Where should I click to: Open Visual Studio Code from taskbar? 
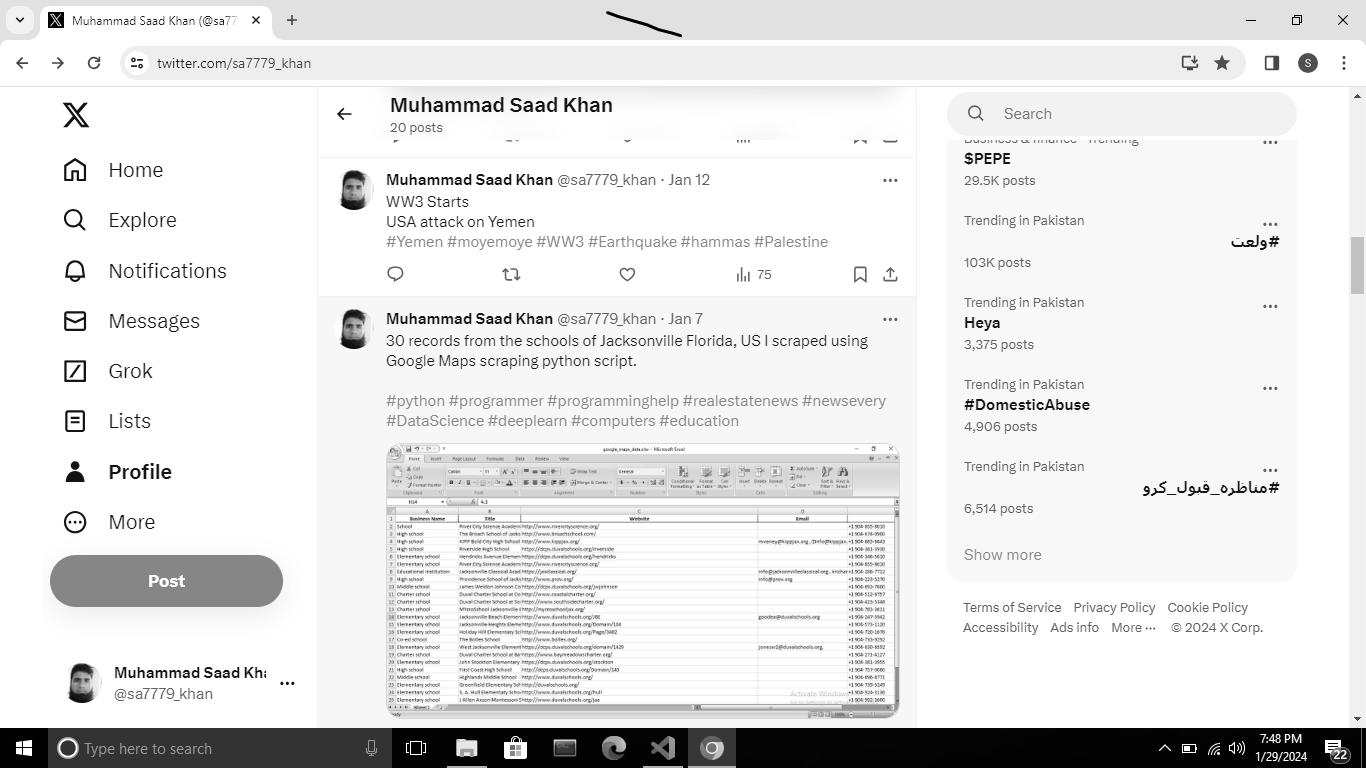(x=663, y=748)
